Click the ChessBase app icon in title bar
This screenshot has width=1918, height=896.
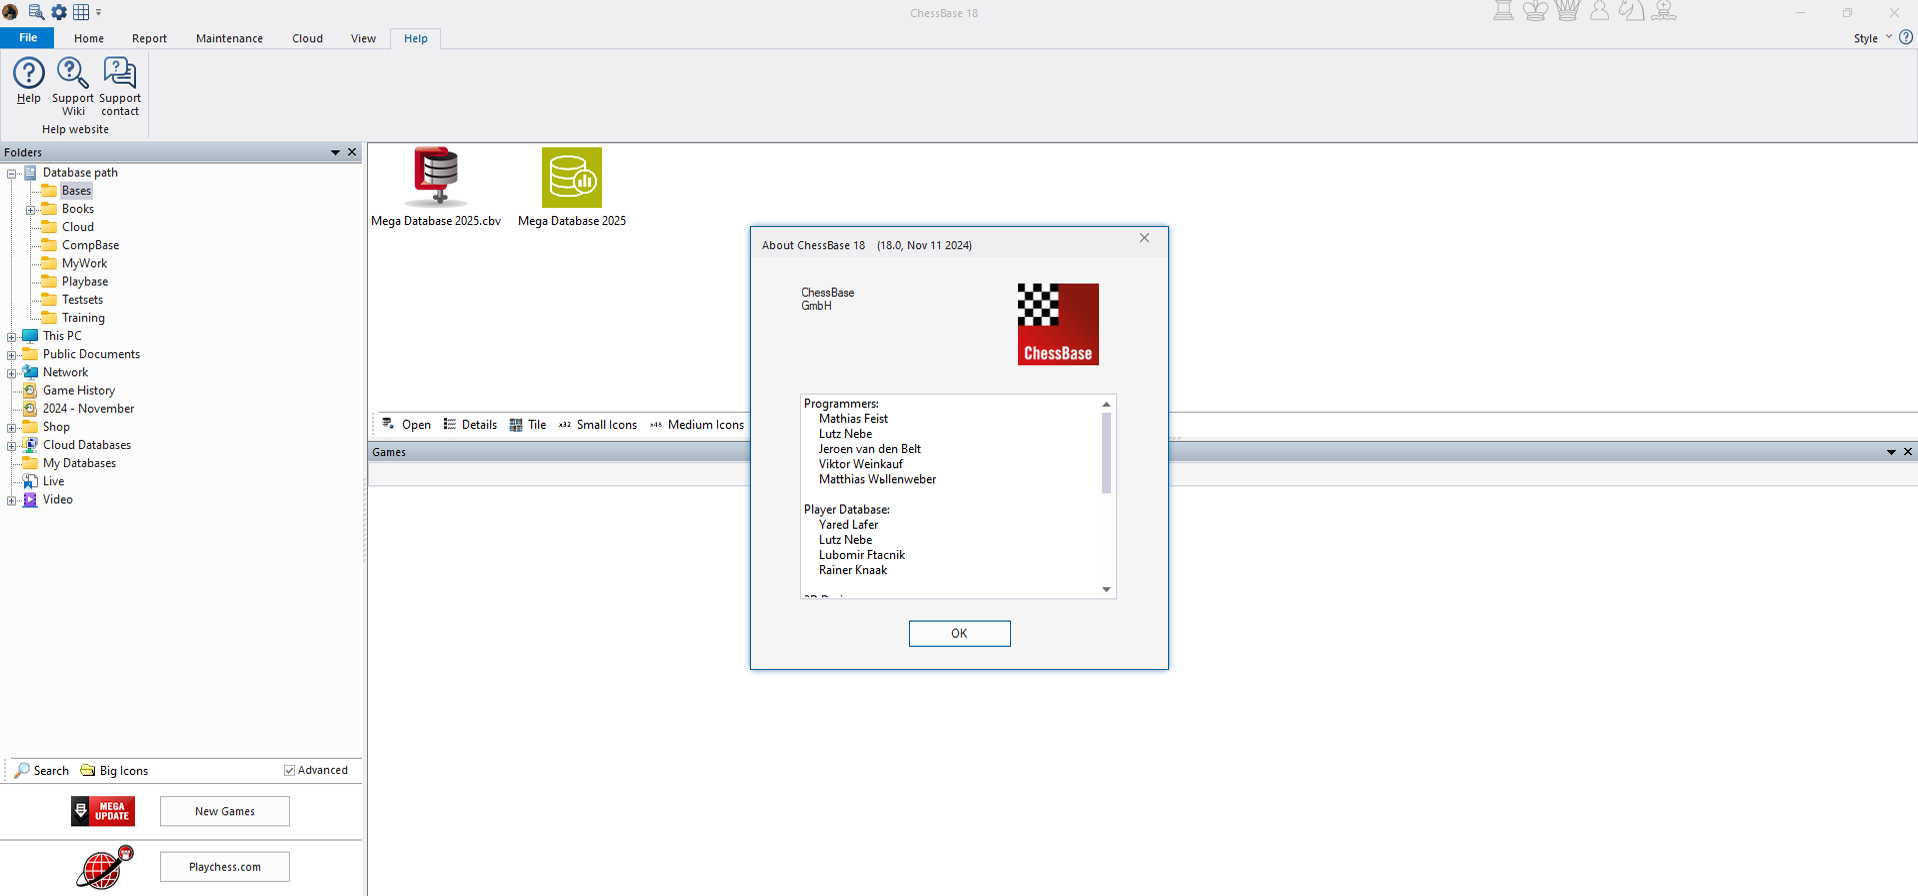[x=10, y=12]
